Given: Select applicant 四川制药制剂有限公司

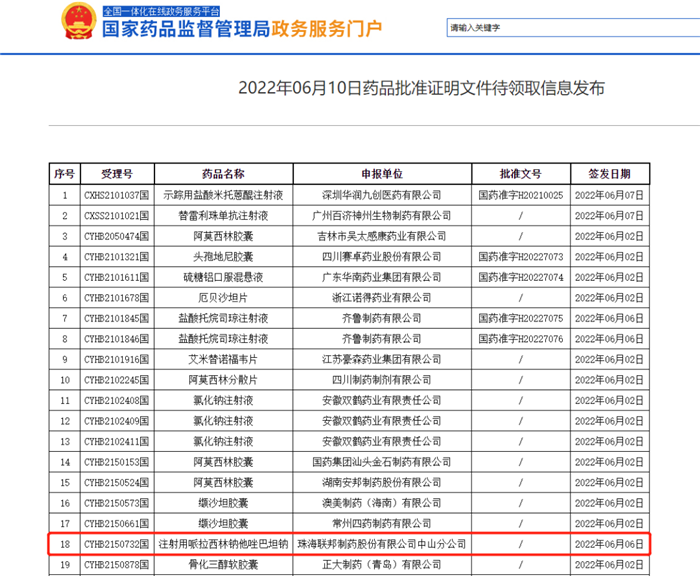Looking at the screenshot, I should (382, 380).
